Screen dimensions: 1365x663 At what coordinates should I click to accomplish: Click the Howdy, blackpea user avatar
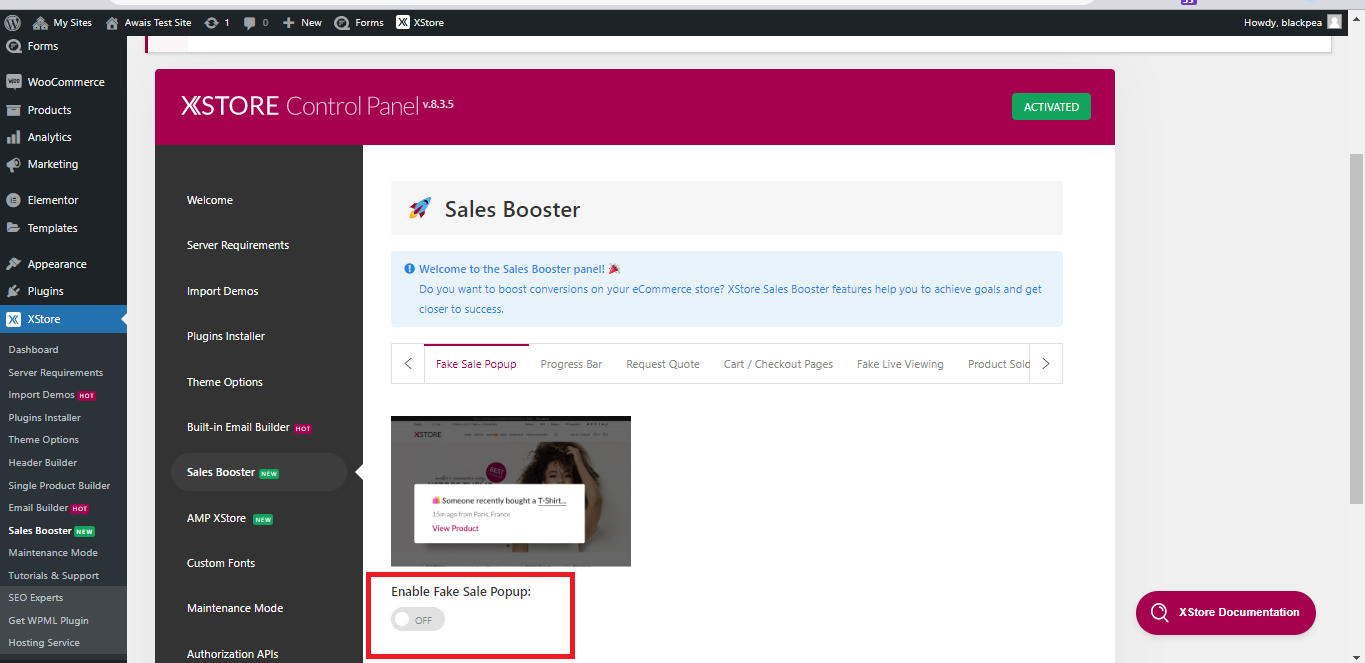coord(1334,22)
